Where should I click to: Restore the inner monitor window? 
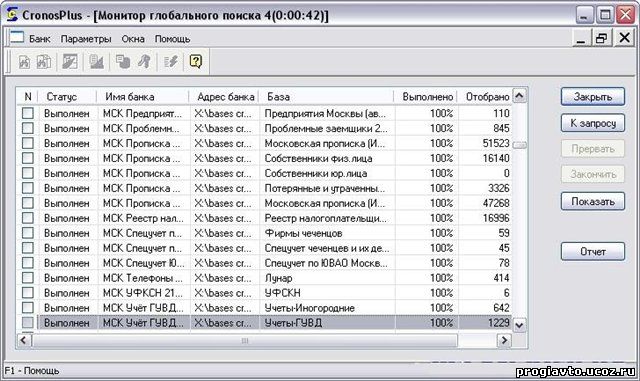(x=602, y=38)
